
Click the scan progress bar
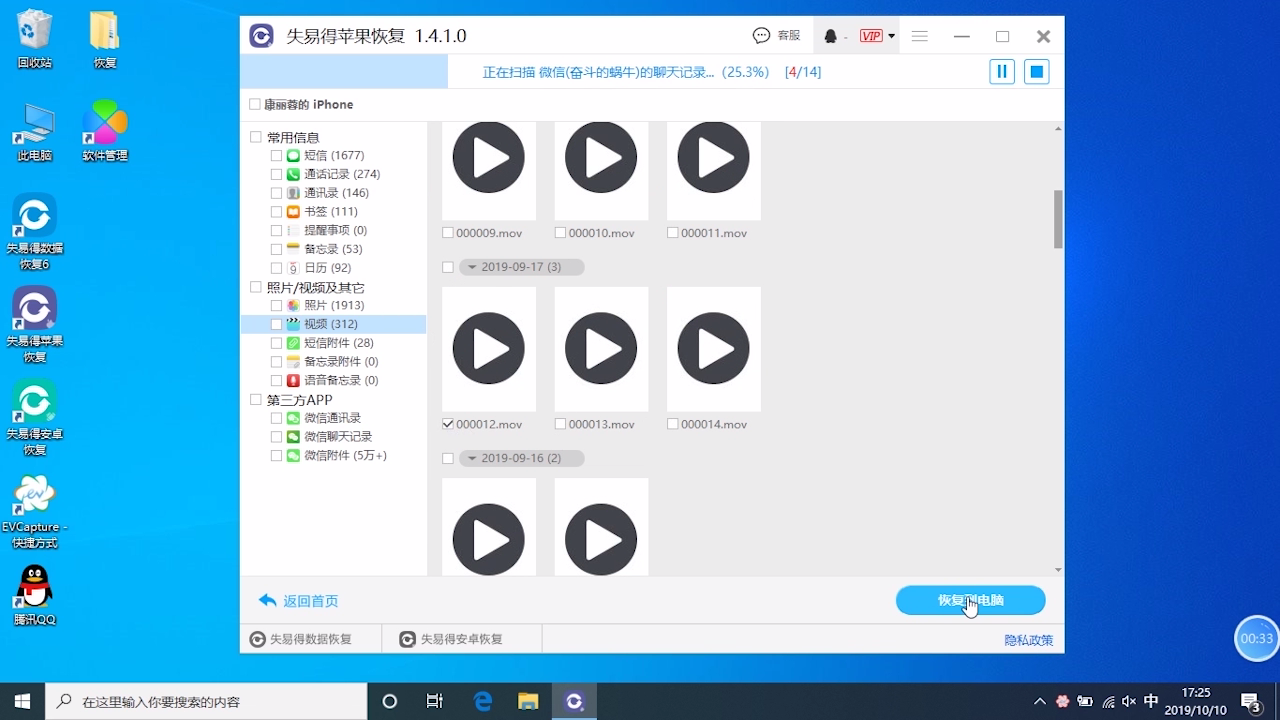[x=651, y=72]
